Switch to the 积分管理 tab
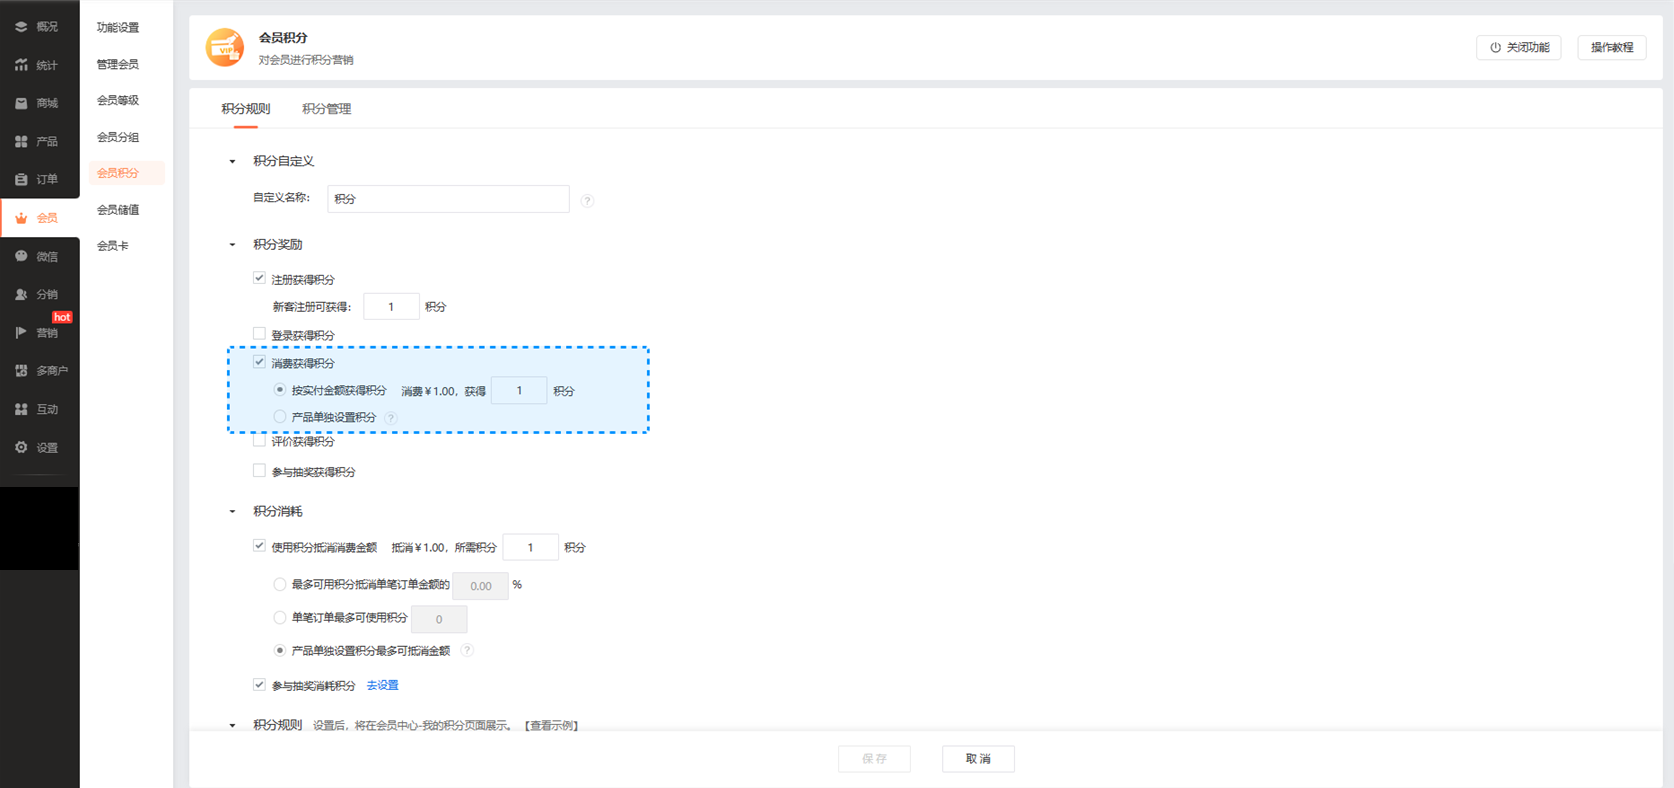Viewport: 1674px width, 788px height. (x=326, y=109)
